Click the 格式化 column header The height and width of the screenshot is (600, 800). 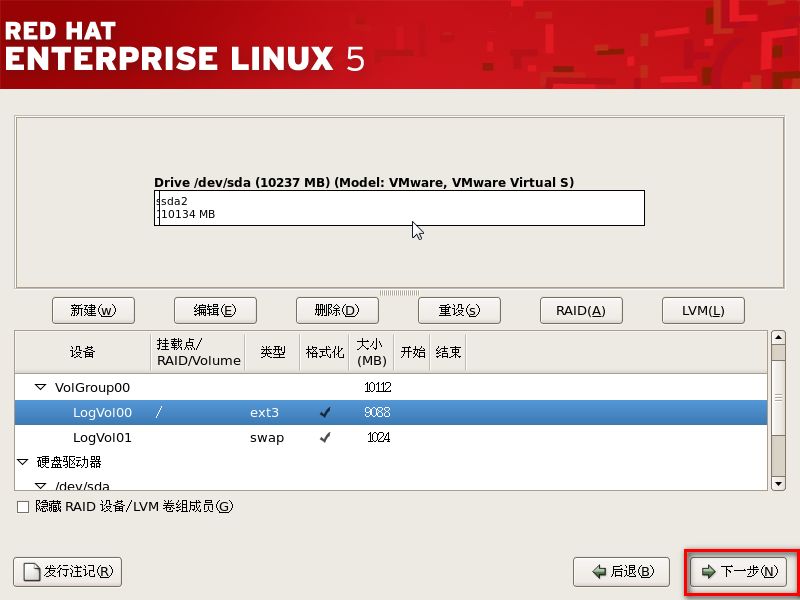coord(324,352)
